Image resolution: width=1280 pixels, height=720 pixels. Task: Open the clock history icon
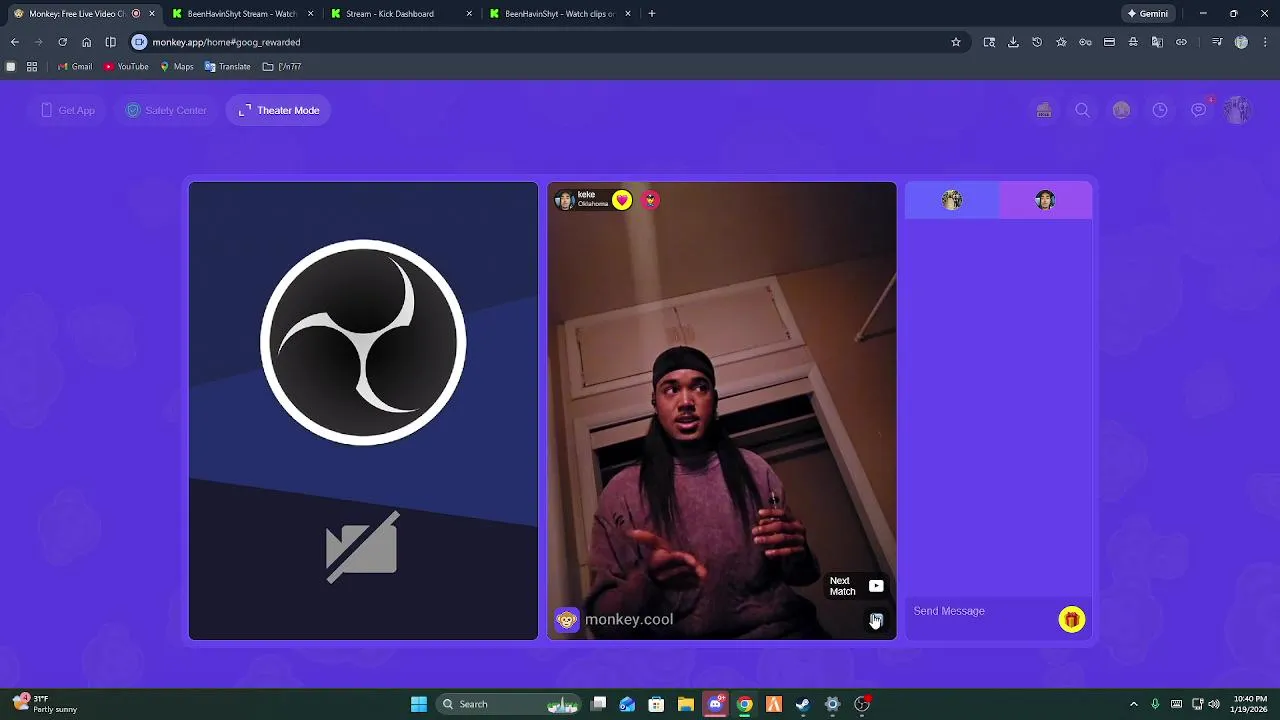(x=1160, y=110)
